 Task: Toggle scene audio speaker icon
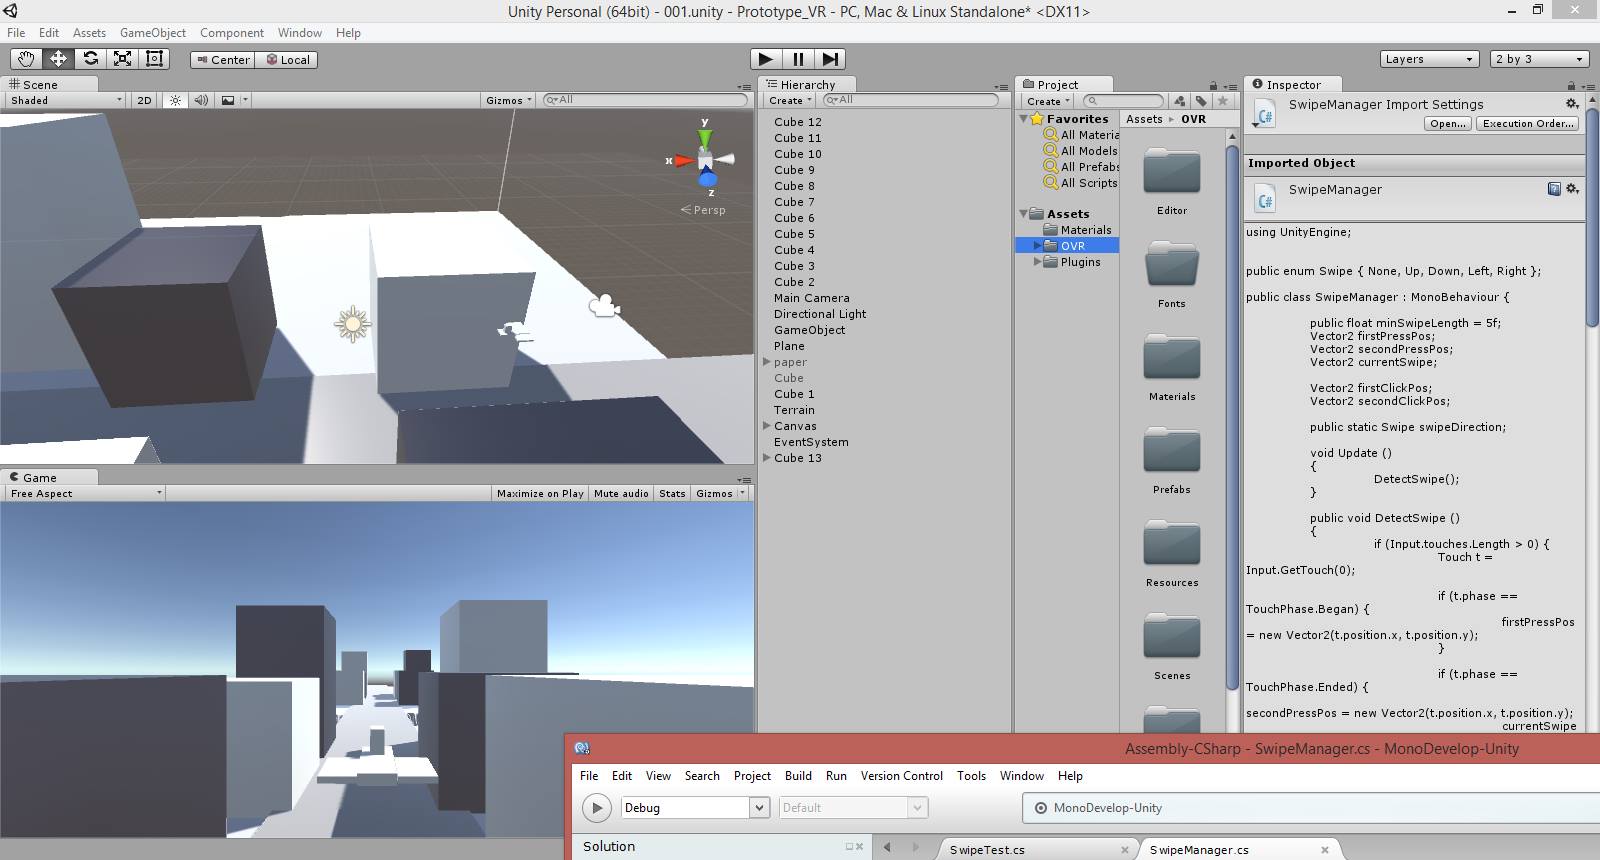(x=201, y=100)
